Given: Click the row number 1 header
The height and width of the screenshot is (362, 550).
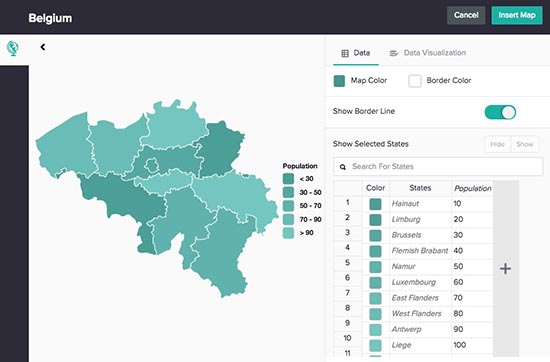Looking at the screenshot, I should pos(348,203).
